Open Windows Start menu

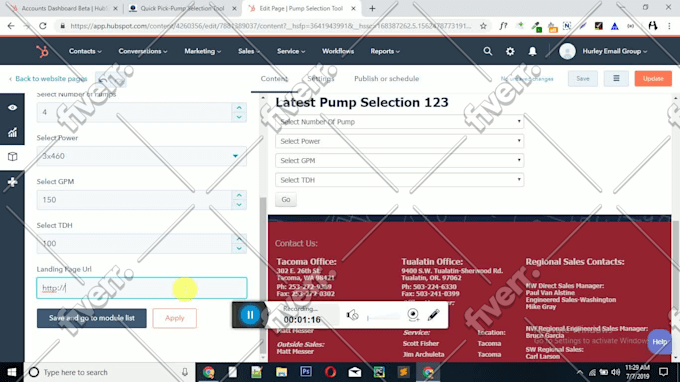click(x=12, y=372)
